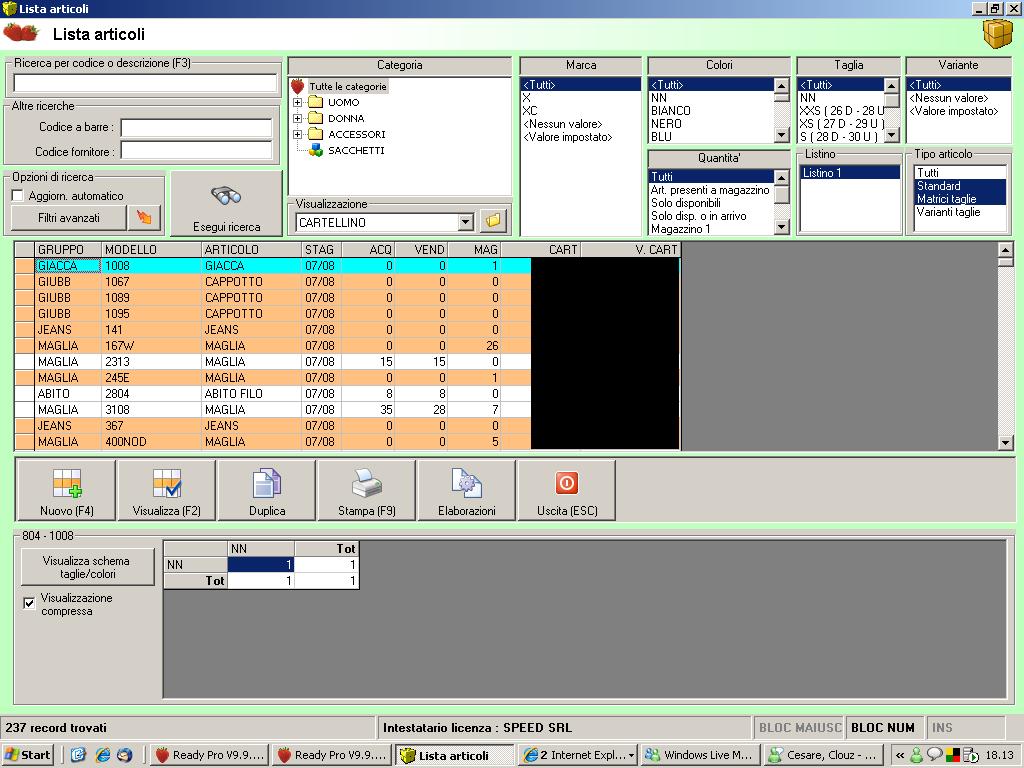The image size is (1024, 768).
Task: Uncheck Visualizzazione compressa checkbox
Action: tap(29, 603)
